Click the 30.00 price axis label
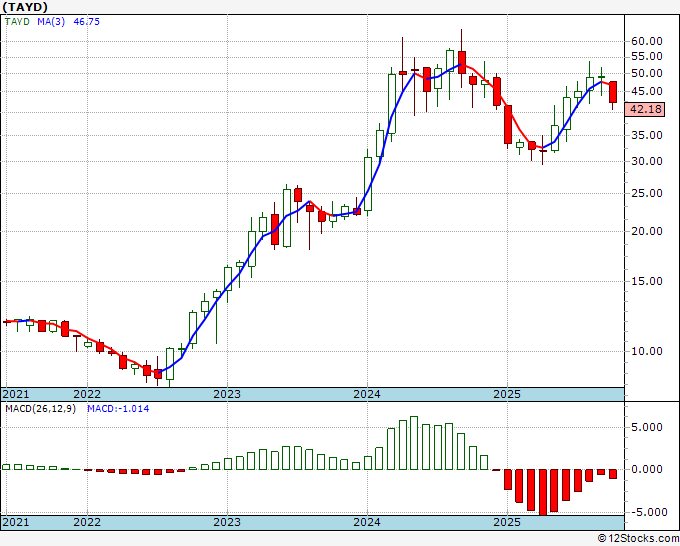The image size is (680, 546). coord(647,161)
